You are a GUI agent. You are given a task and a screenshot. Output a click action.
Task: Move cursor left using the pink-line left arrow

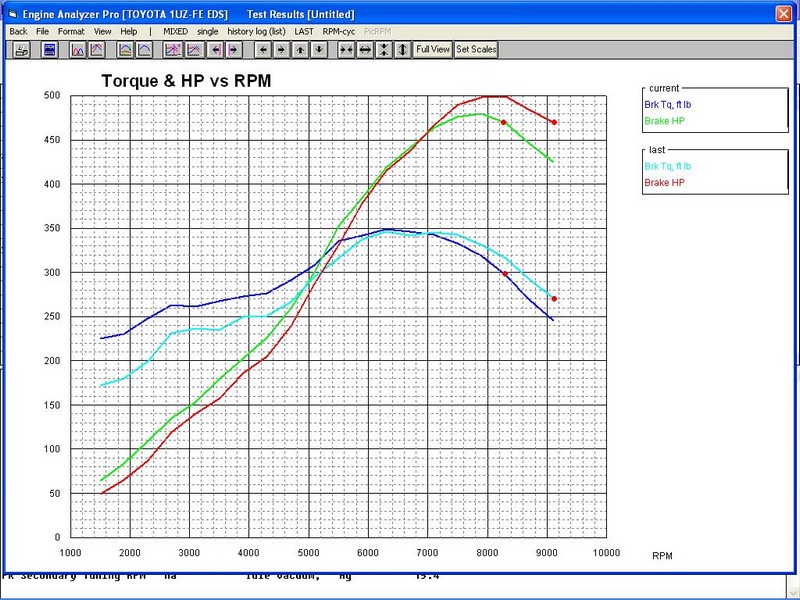pyautogui.click(x=215, y=49)
